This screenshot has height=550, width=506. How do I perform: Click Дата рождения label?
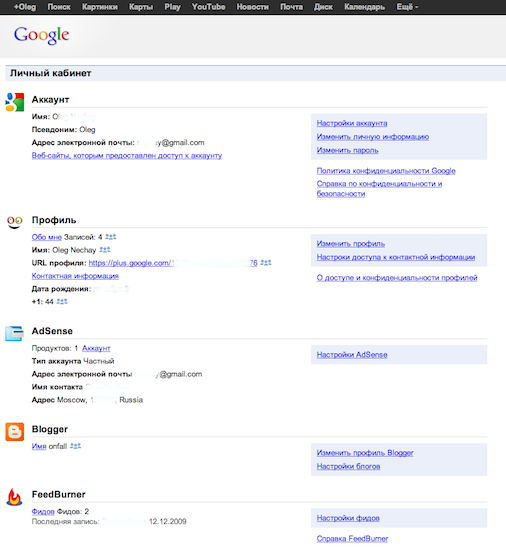click(x=61, y=289)
